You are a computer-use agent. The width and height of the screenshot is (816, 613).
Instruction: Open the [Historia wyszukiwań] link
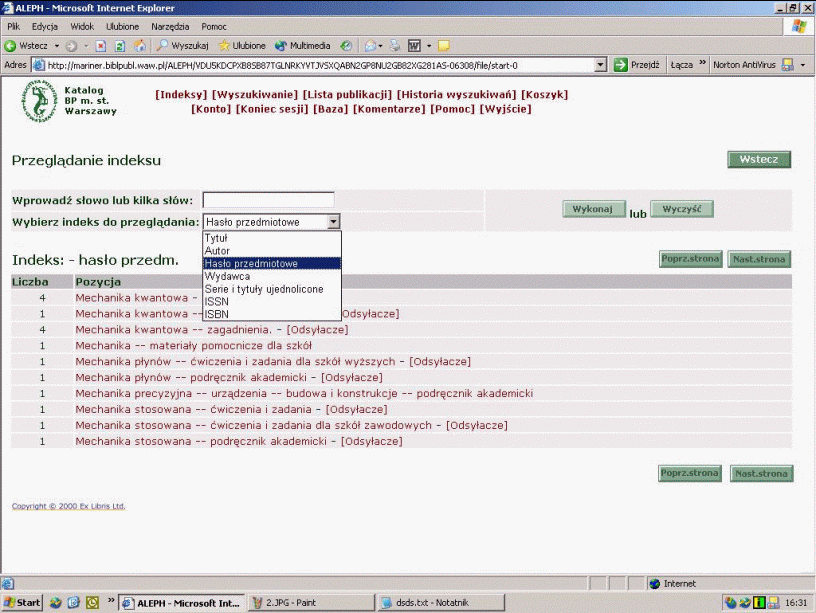(x=456, y=95)
